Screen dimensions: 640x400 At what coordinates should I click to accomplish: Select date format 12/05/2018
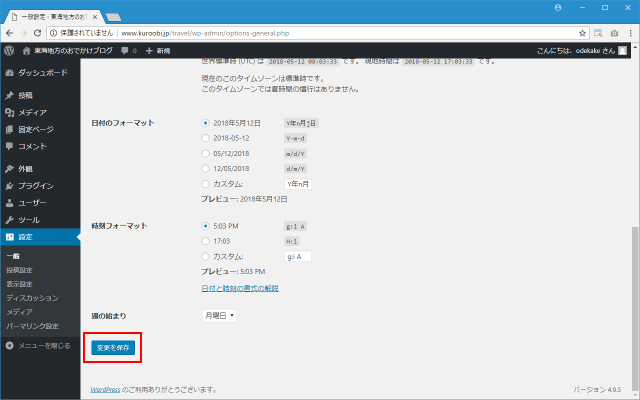coord(205,169)
